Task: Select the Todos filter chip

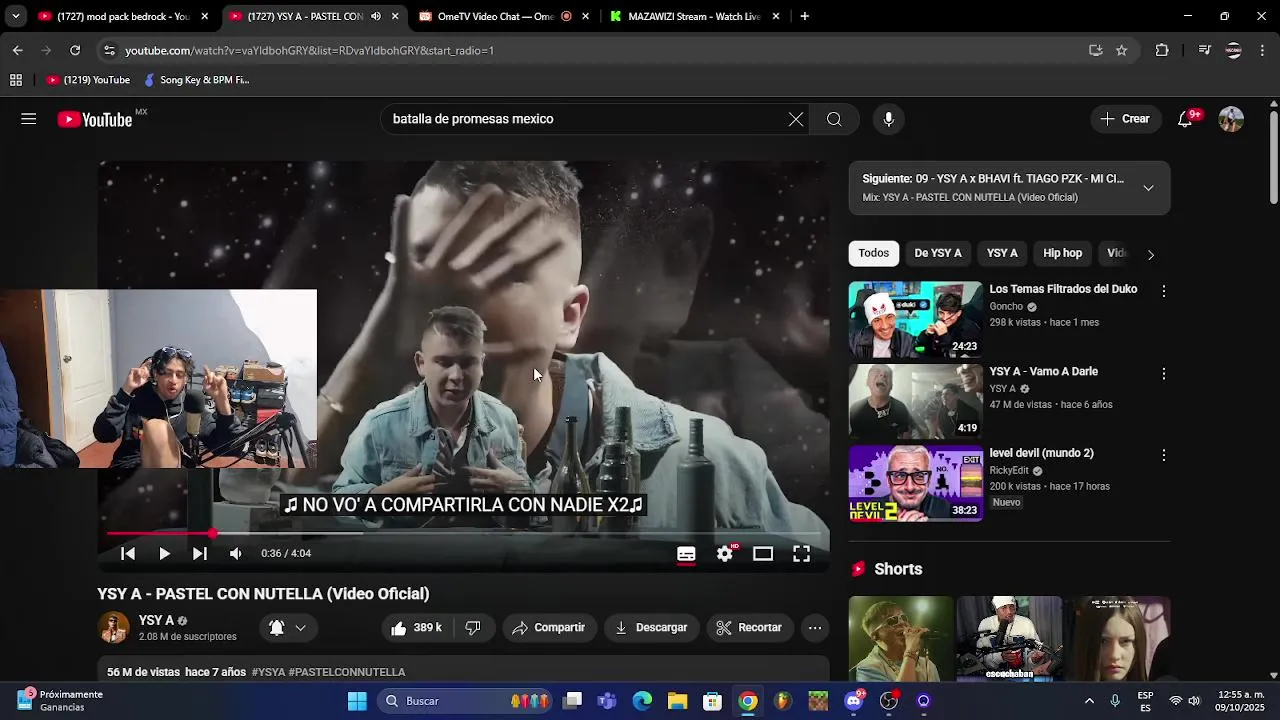Action: [x=873, y=253]
